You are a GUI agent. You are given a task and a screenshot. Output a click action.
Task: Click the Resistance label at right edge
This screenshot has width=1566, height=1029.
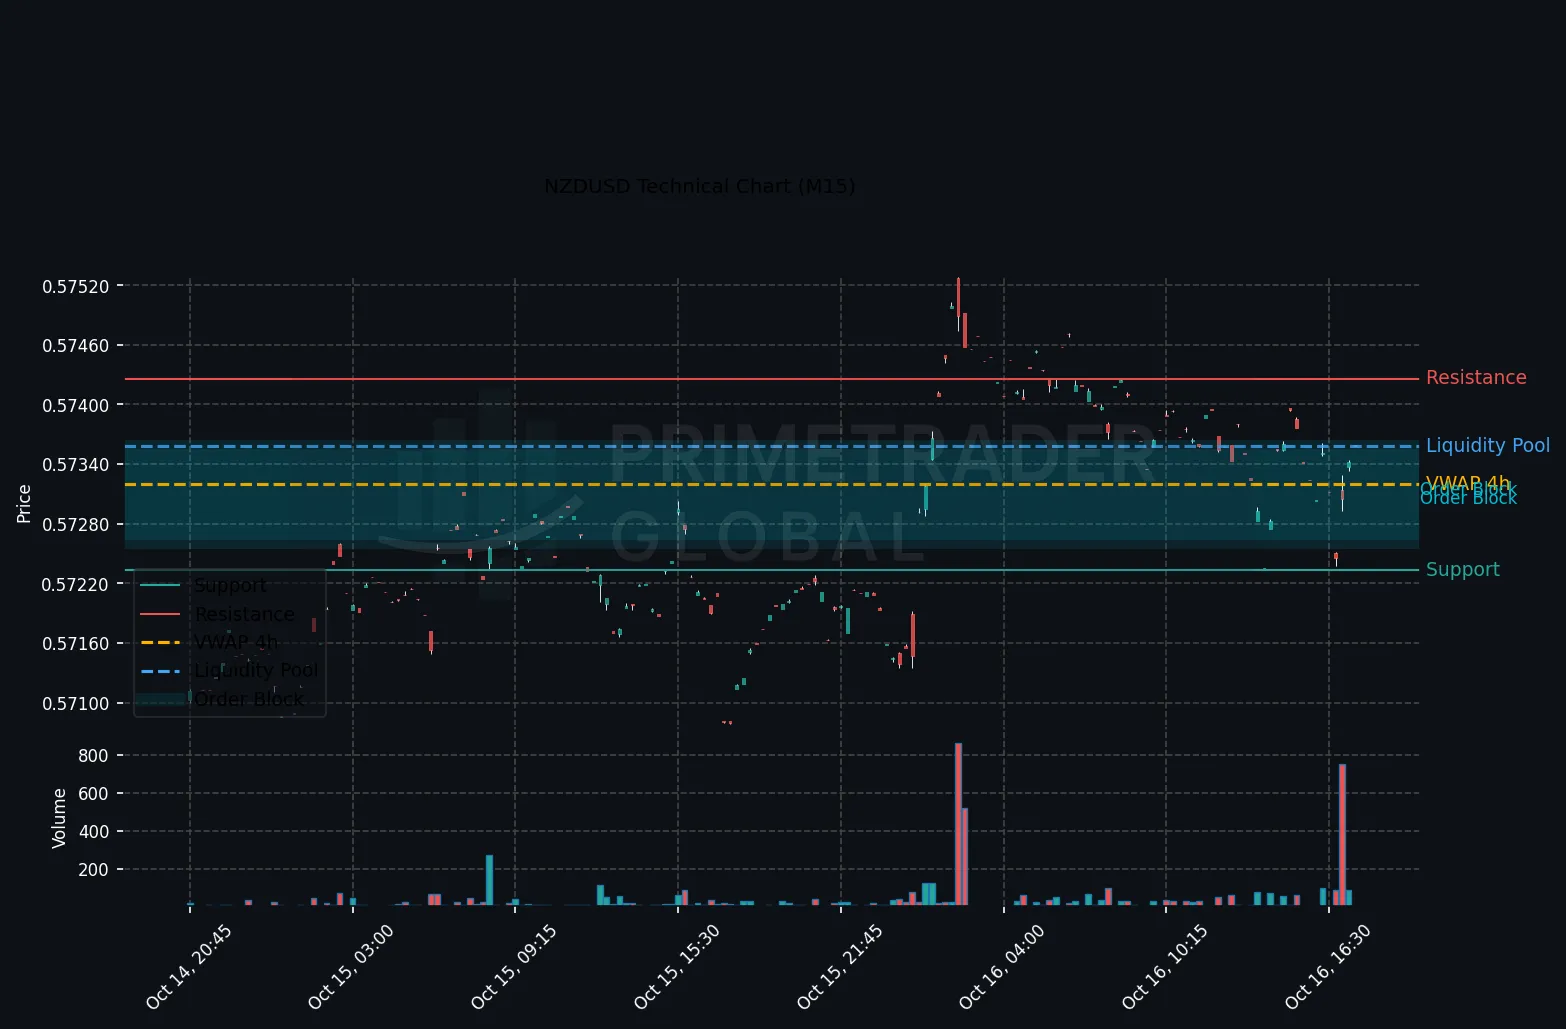(x=1476, y=378)
